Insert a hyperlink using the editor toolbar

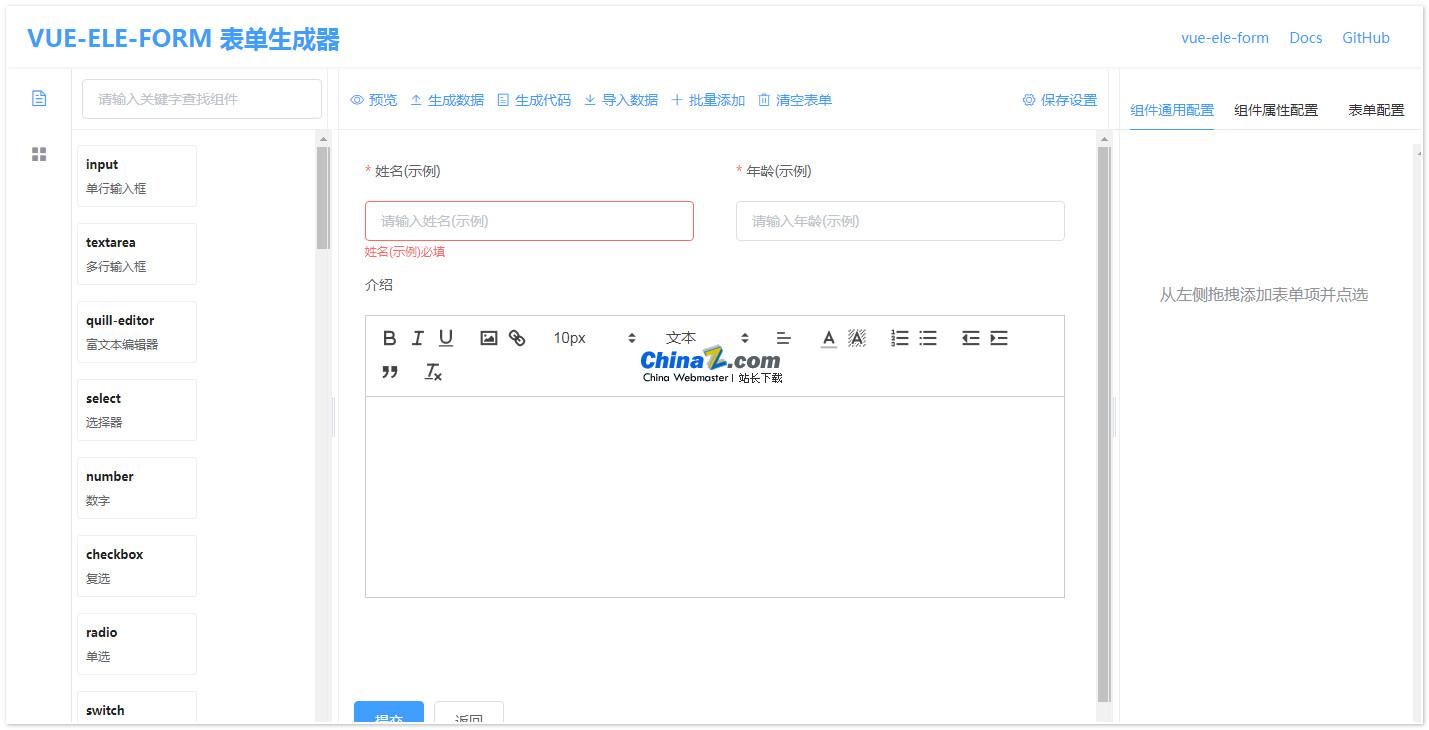pyautogui.click(x=517, y=338)
